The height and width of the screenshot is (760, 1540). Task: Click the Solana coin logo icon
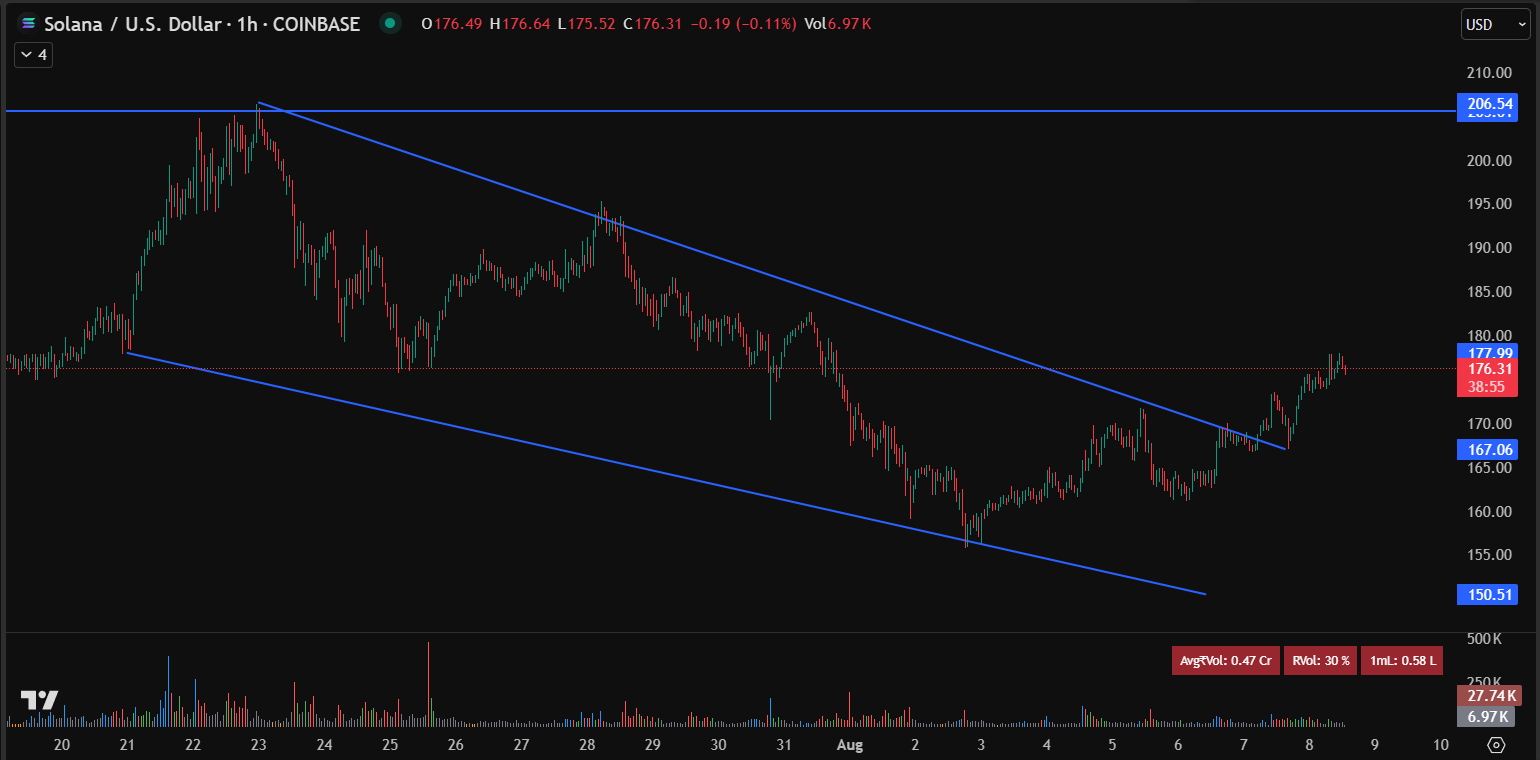point(27,24)
